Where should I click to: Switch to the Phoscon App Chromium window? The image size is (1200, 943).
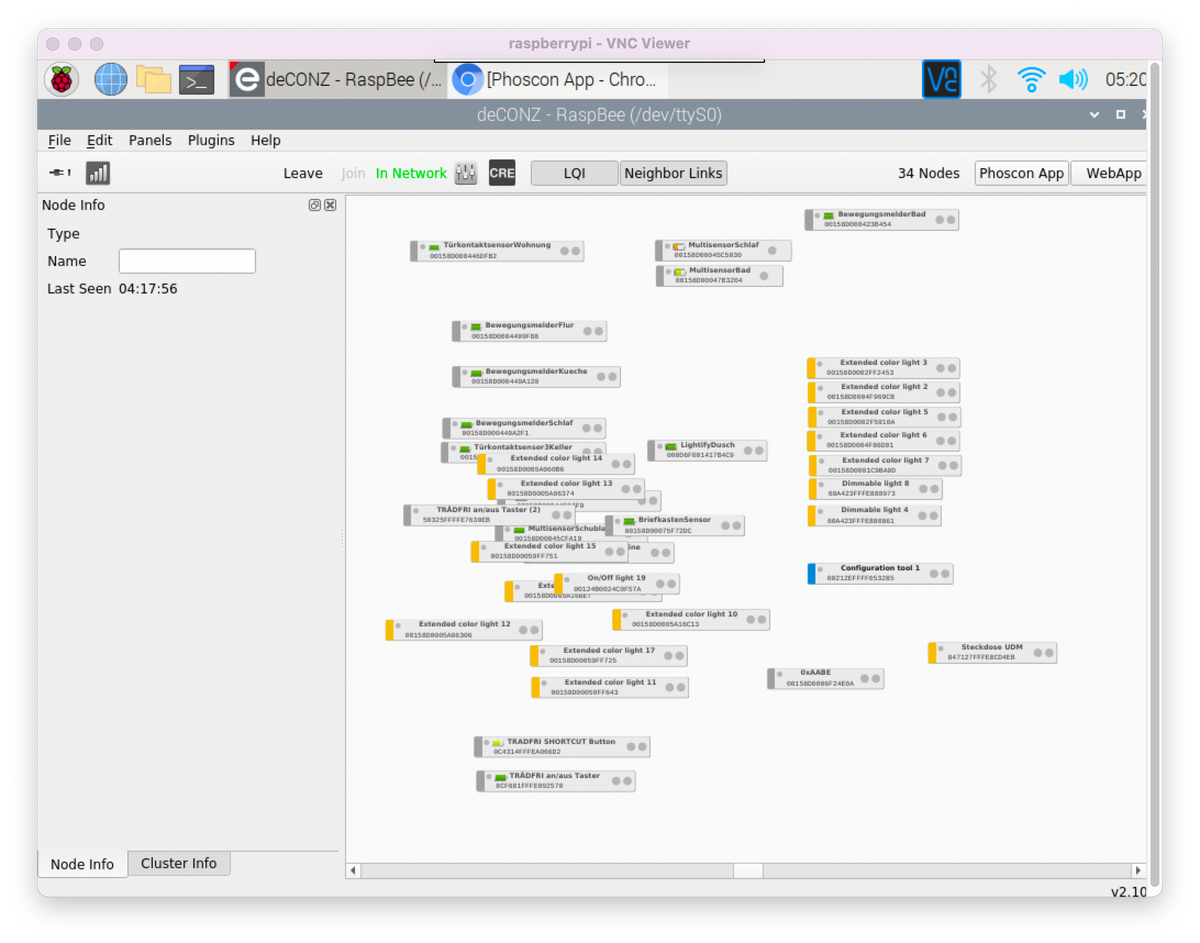(x=556, y=80)
